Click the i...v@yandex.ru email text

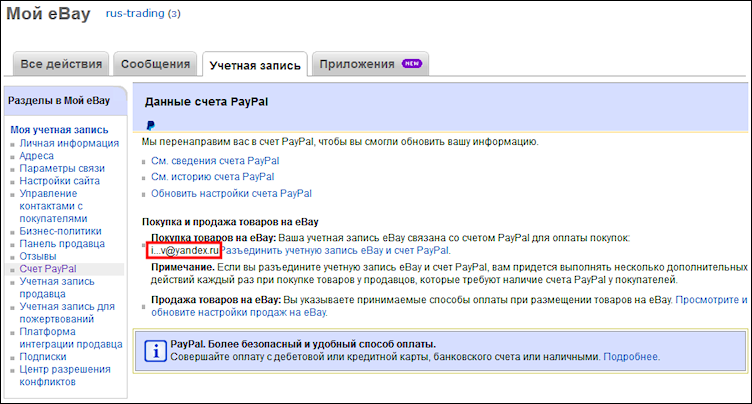(184, 250)
